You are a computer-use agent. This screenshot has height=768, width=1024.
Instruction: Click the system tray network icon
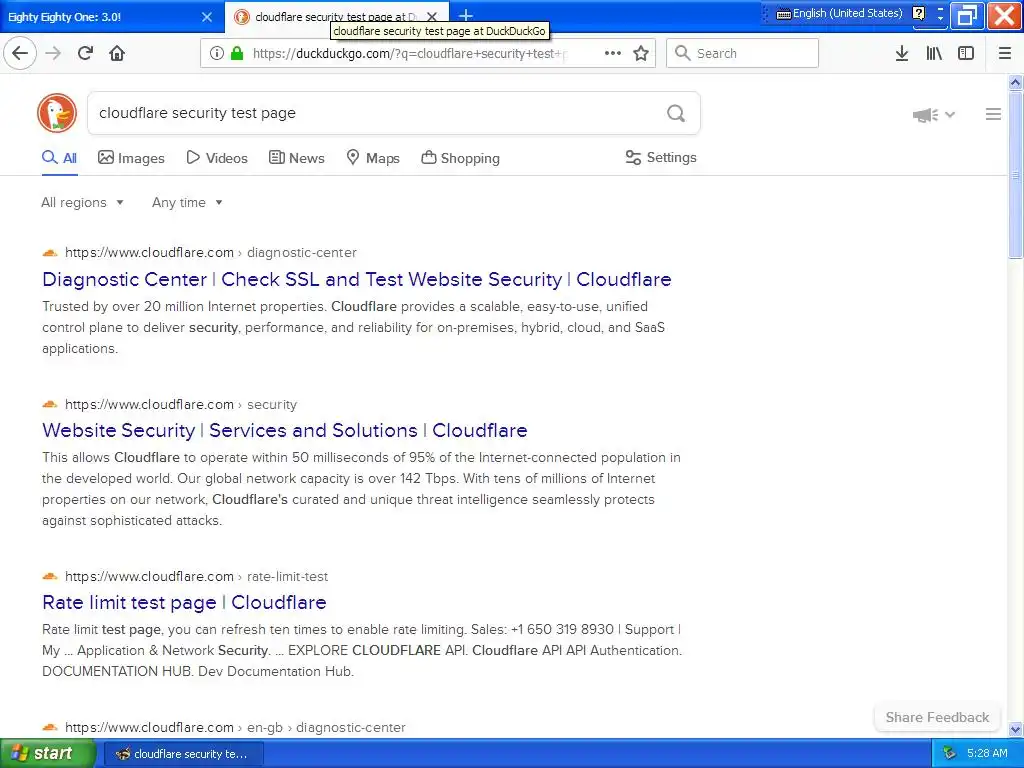tap(950, 753)
